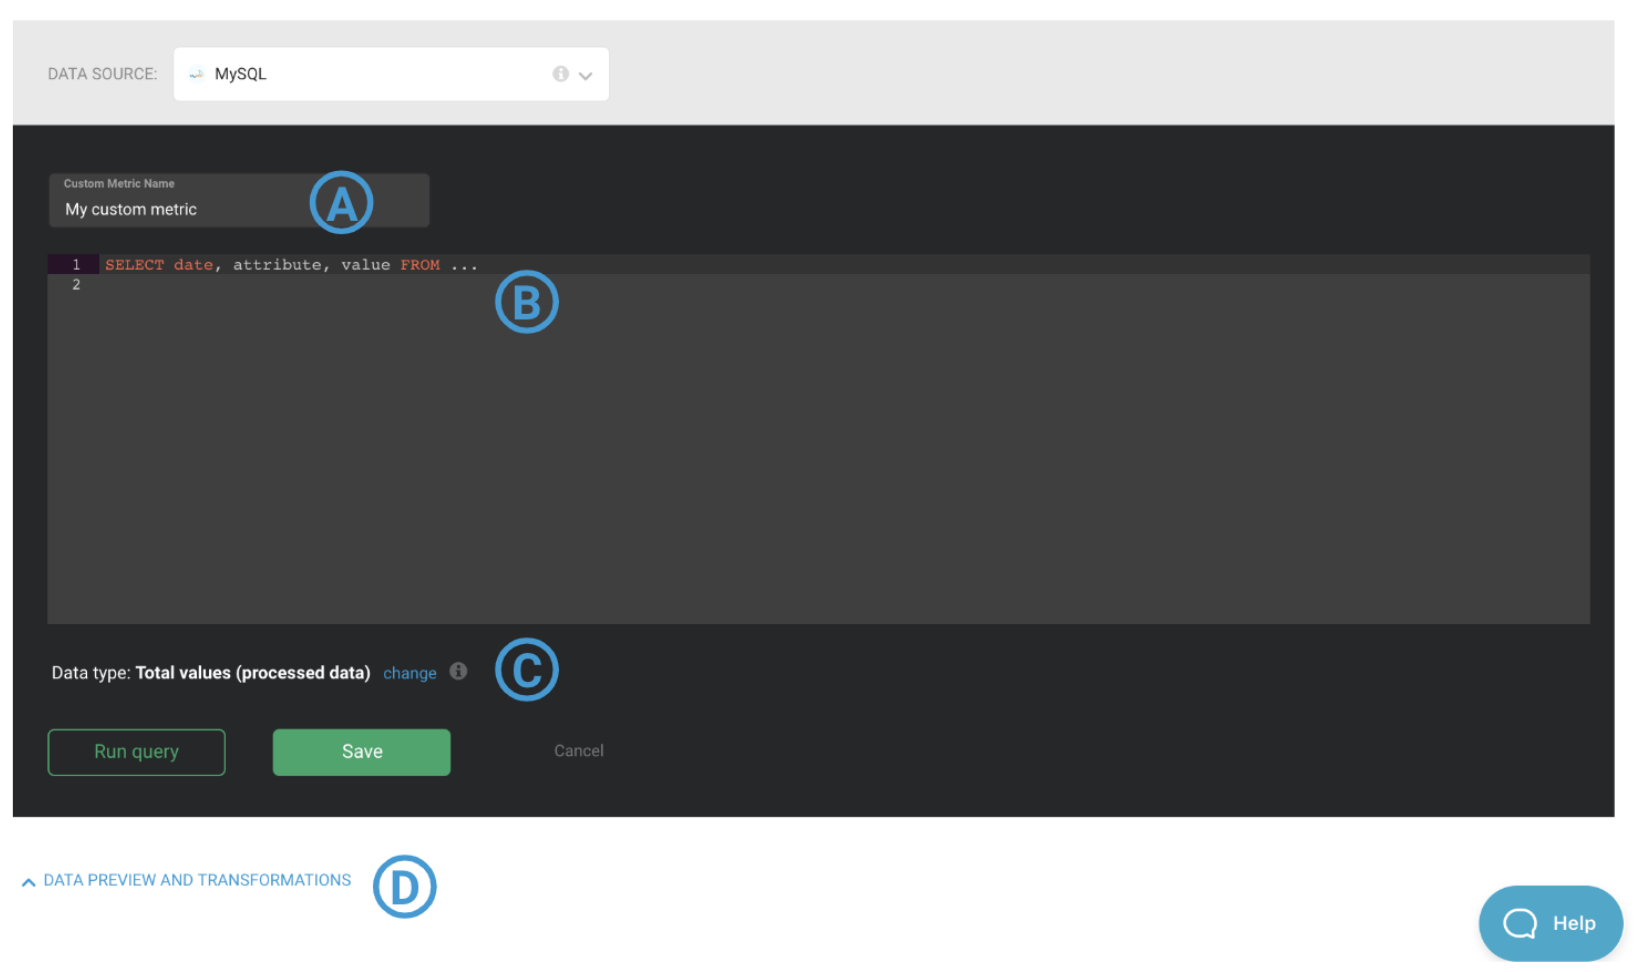Open the MySQL data source dropdown

(391, 74)
